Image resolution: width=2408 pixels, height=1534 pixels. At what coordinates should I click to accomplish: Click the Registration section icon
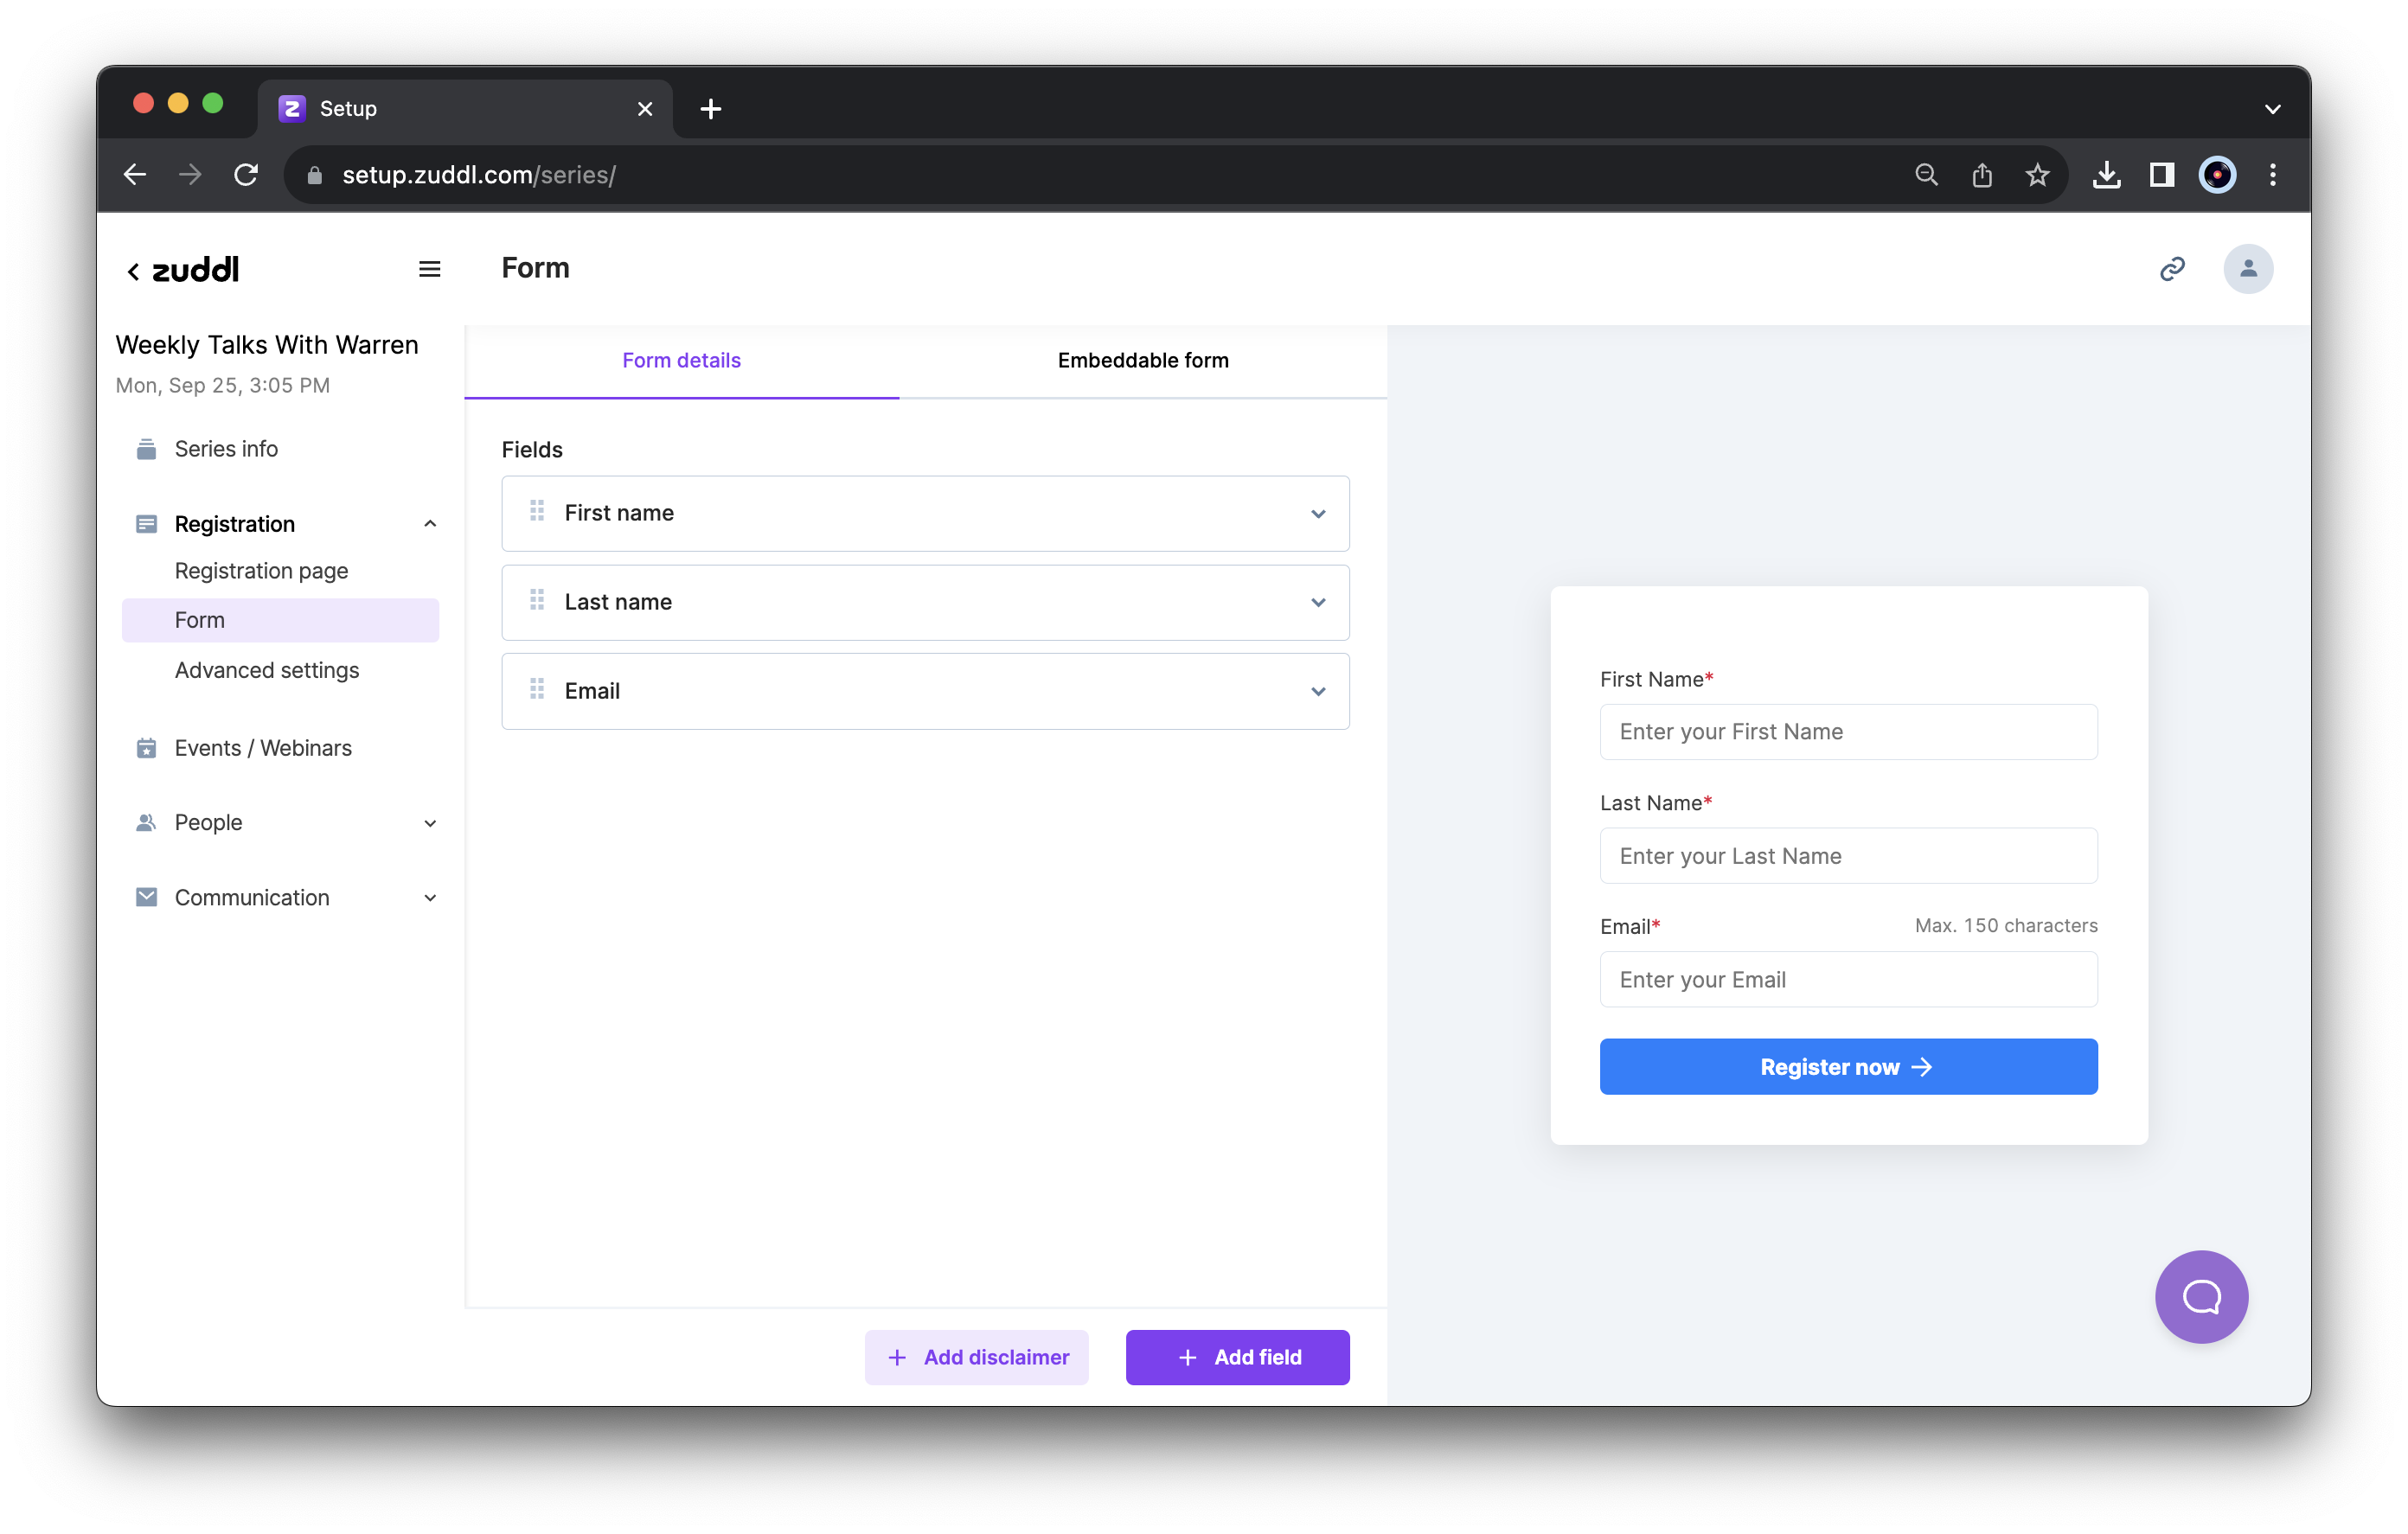(145, 523)
